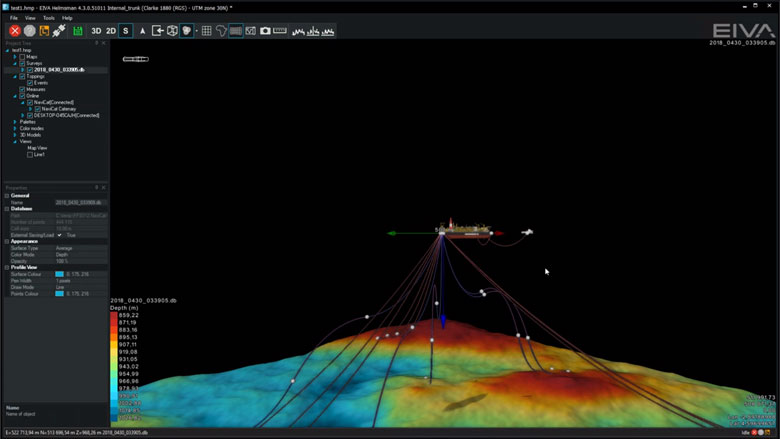This screenshot has width=780, height=439.
Task: Click the Name property value field
Action: (80, 202)
